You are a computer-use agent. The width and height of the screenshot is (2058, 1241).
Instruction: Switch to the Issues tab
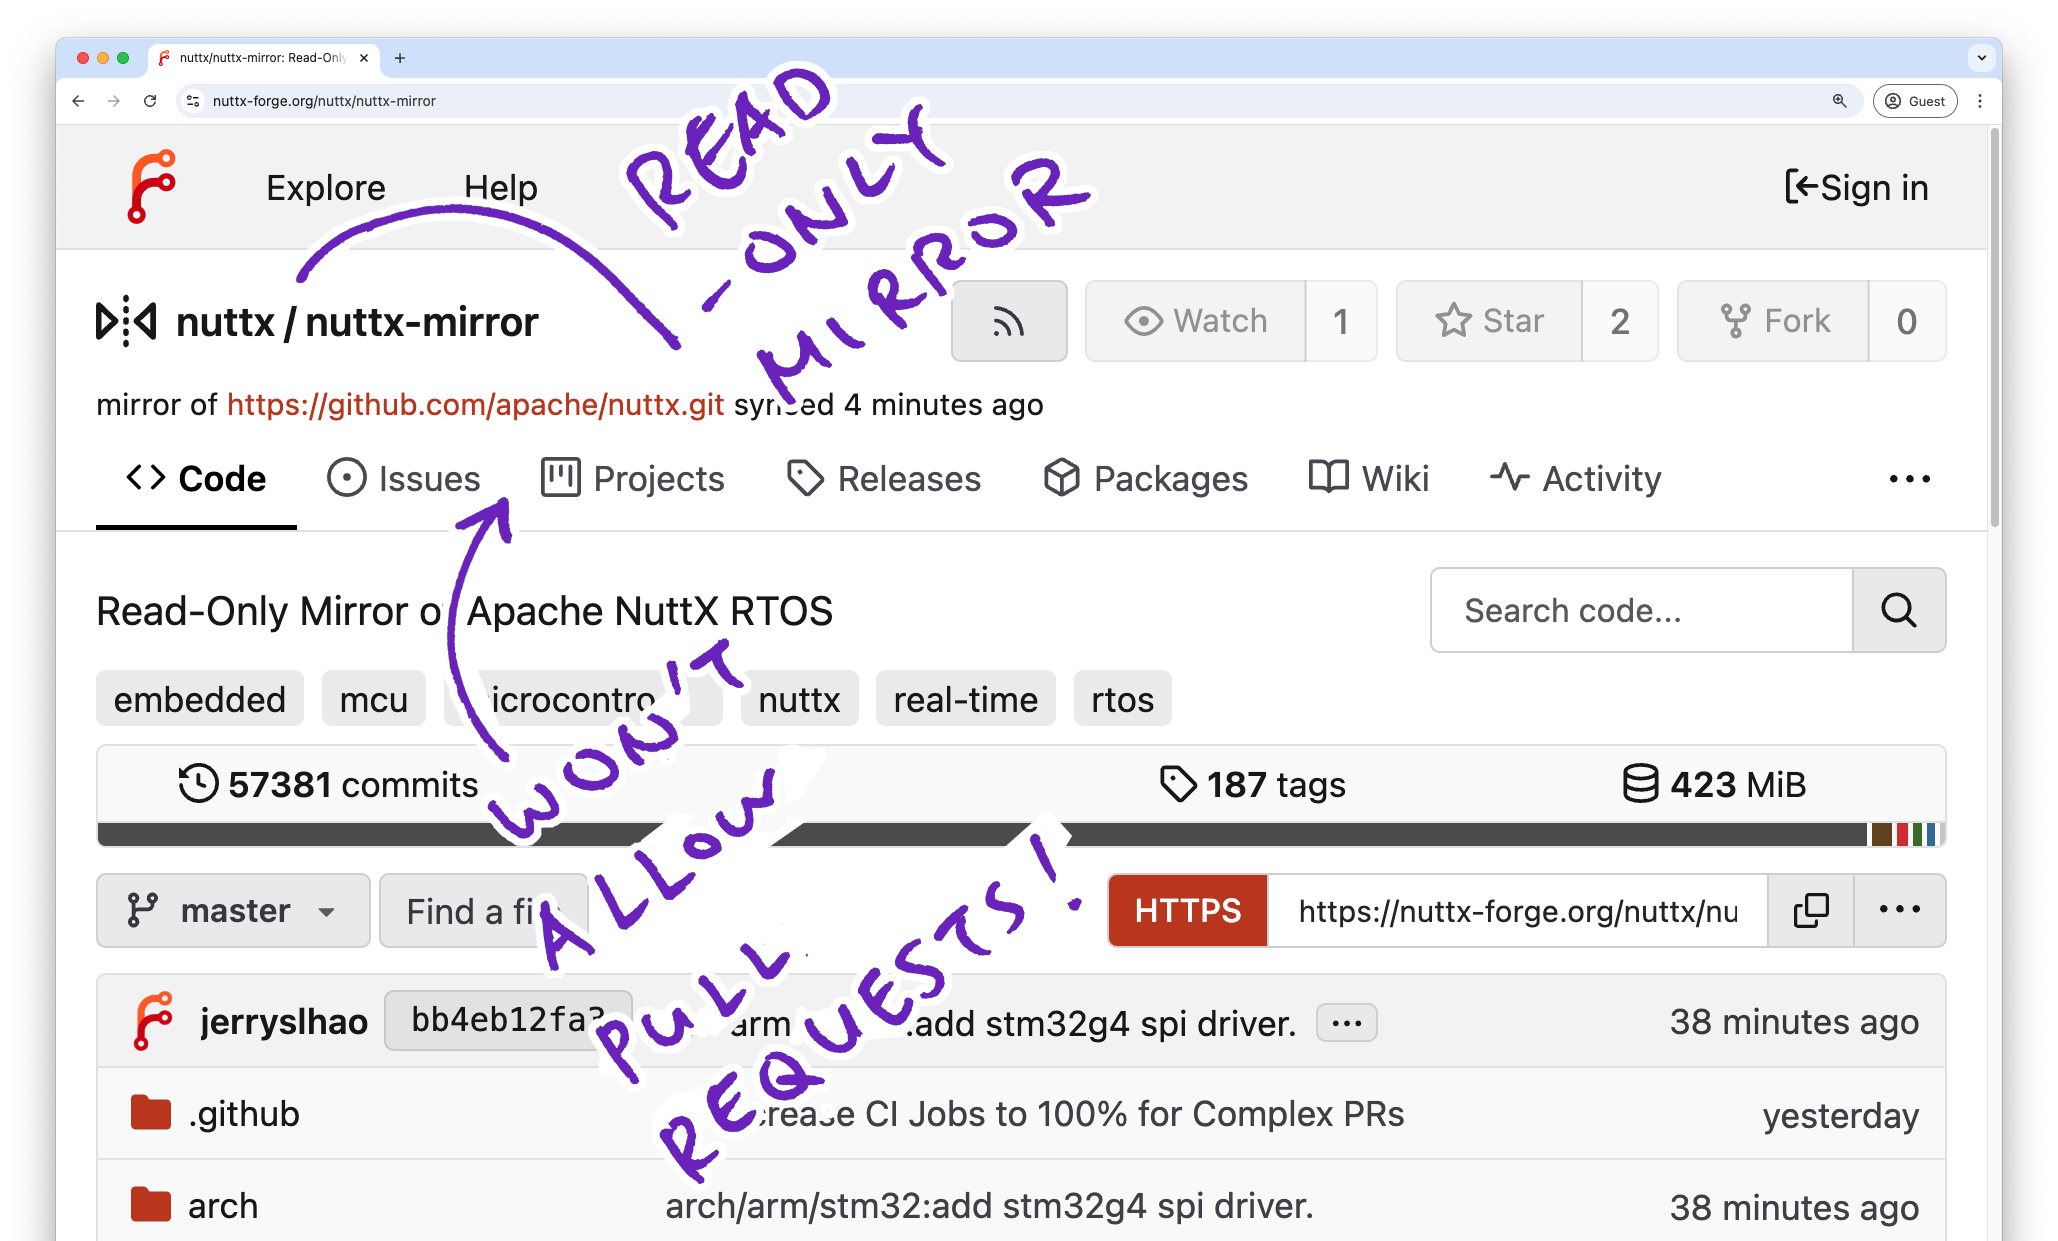(404, 479)
